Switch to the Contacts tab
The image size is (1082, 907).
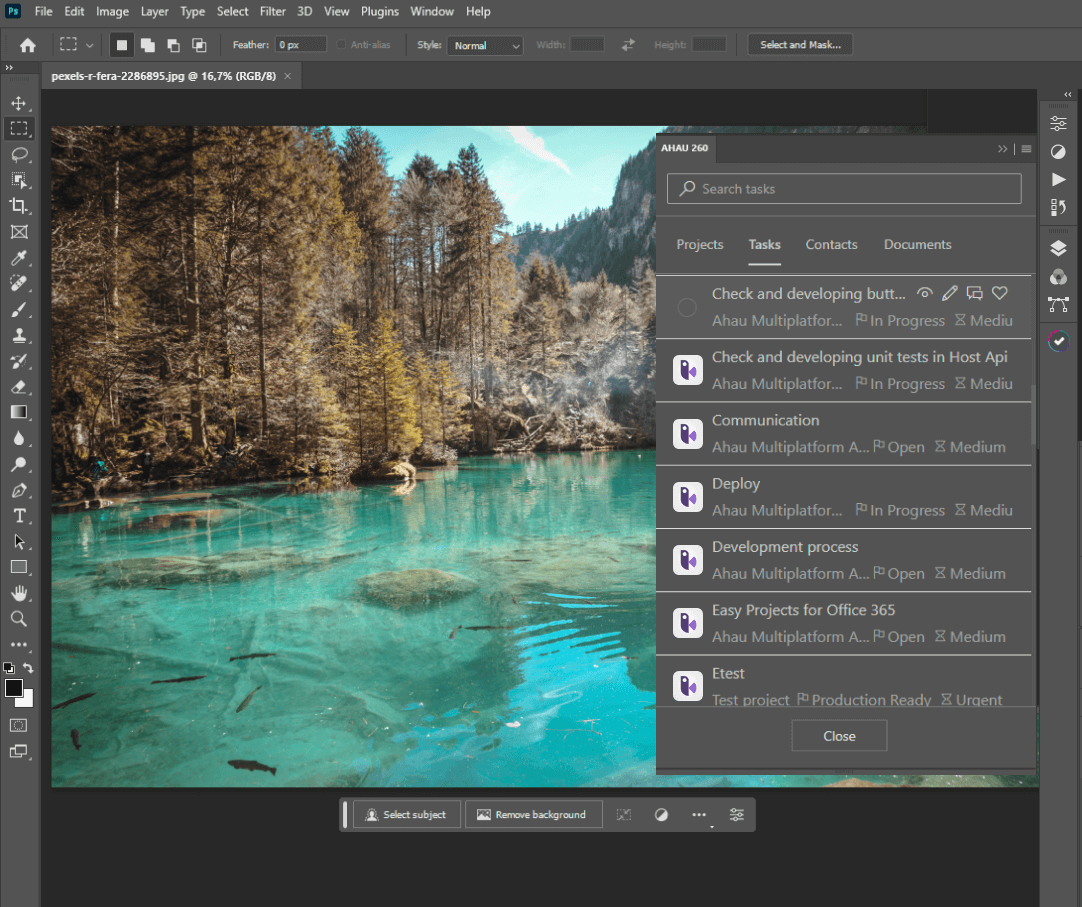[831, 244]
